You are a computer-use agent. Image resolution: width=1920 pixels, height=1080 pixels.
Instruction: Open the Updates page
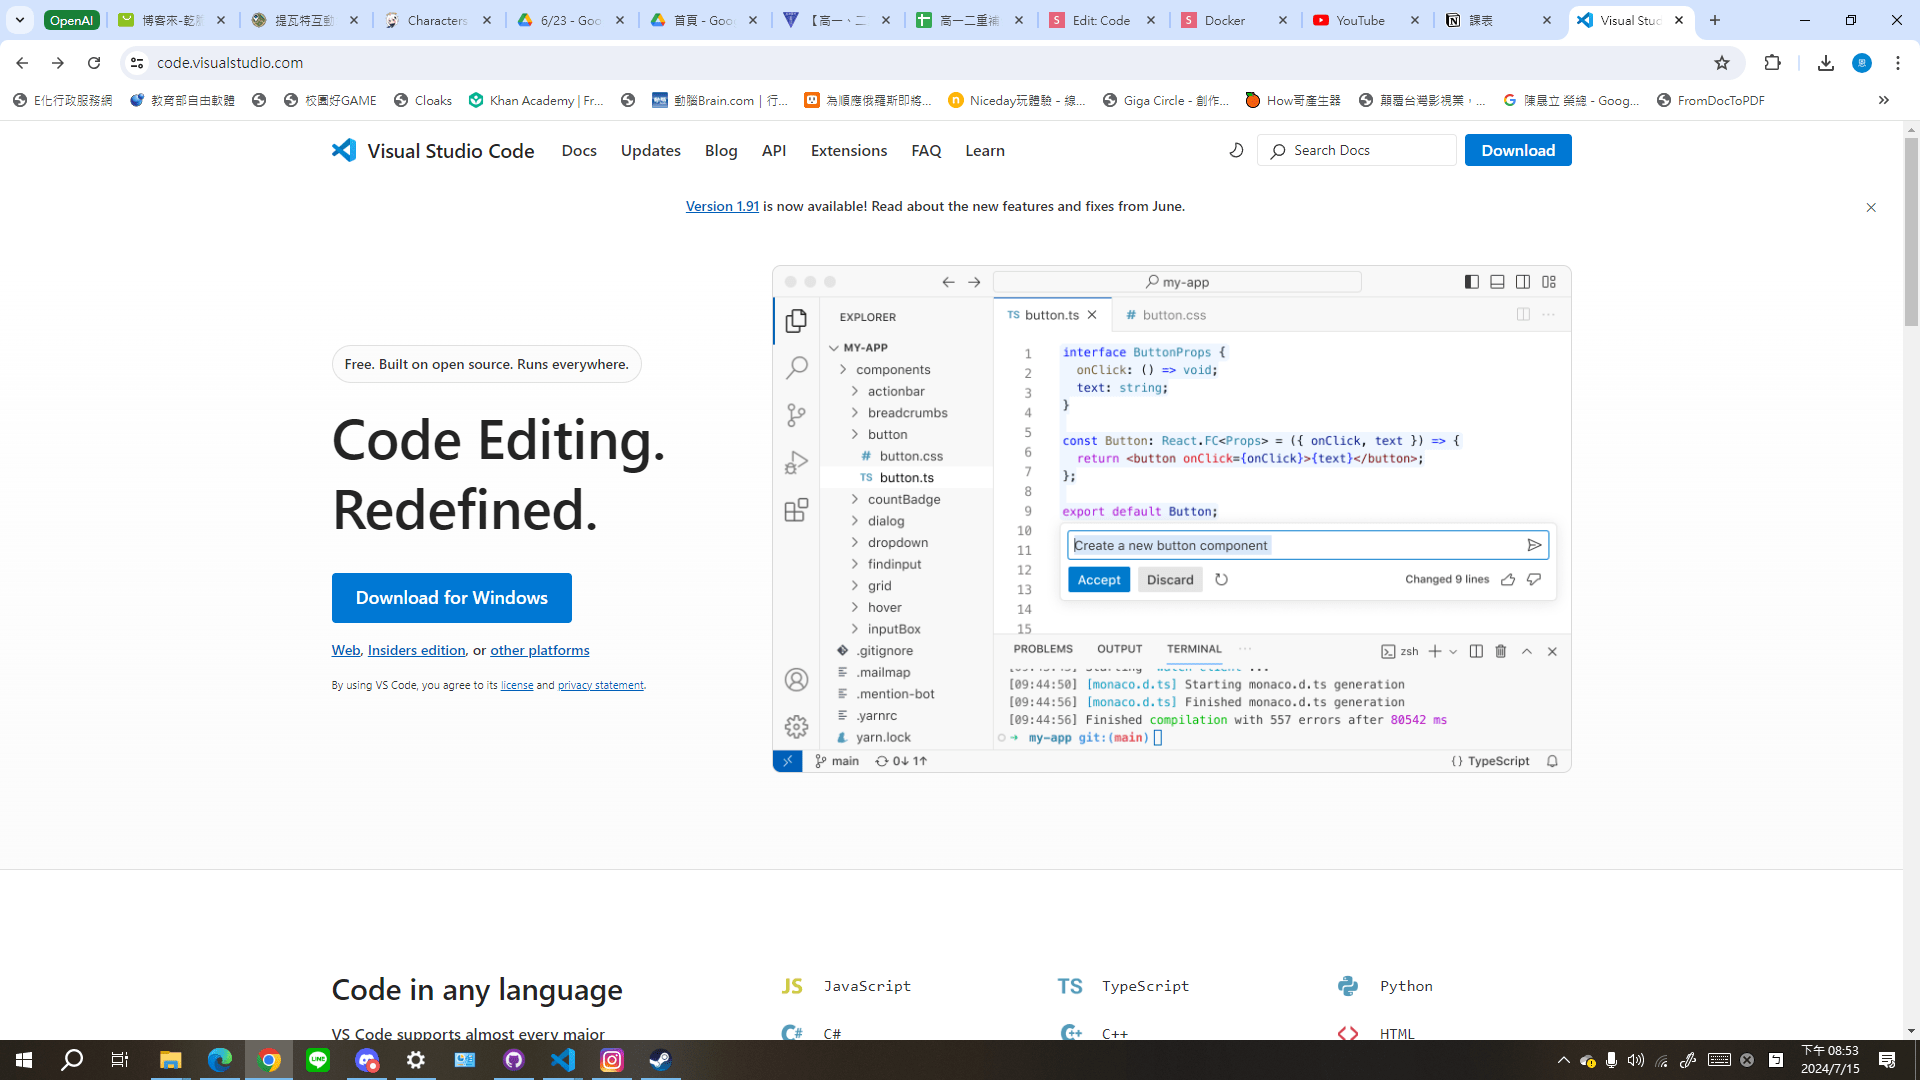point(651,150)
